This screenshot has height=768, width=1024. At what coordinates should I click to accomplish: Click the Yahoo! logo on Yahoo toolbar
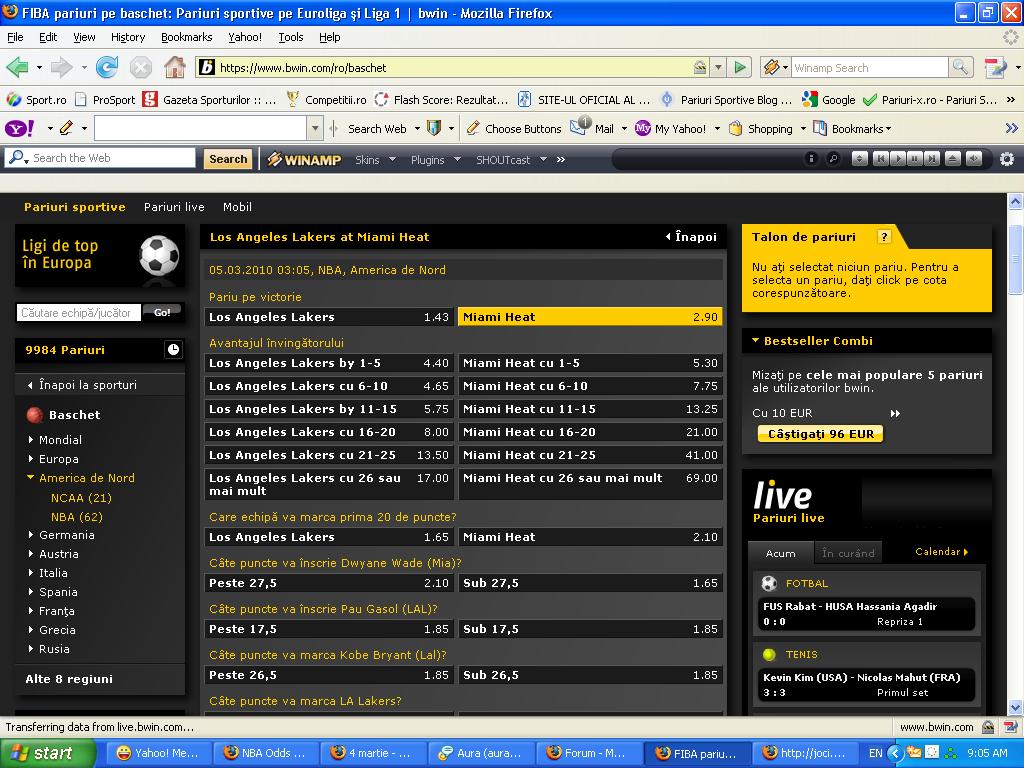pos(20,129)
